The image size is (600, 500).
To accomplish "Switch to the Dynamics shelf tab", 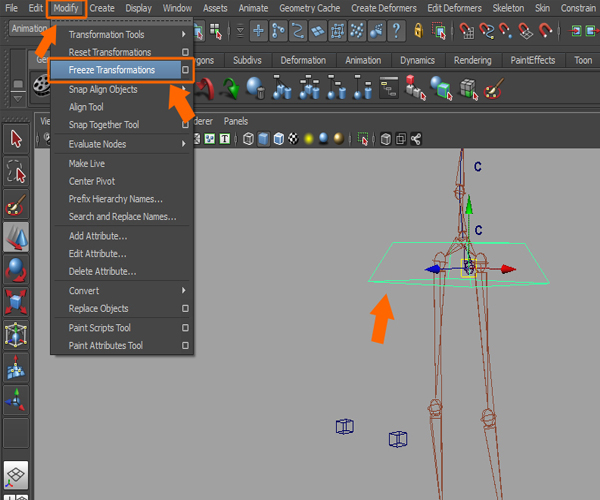I will (x=417, y=60).
